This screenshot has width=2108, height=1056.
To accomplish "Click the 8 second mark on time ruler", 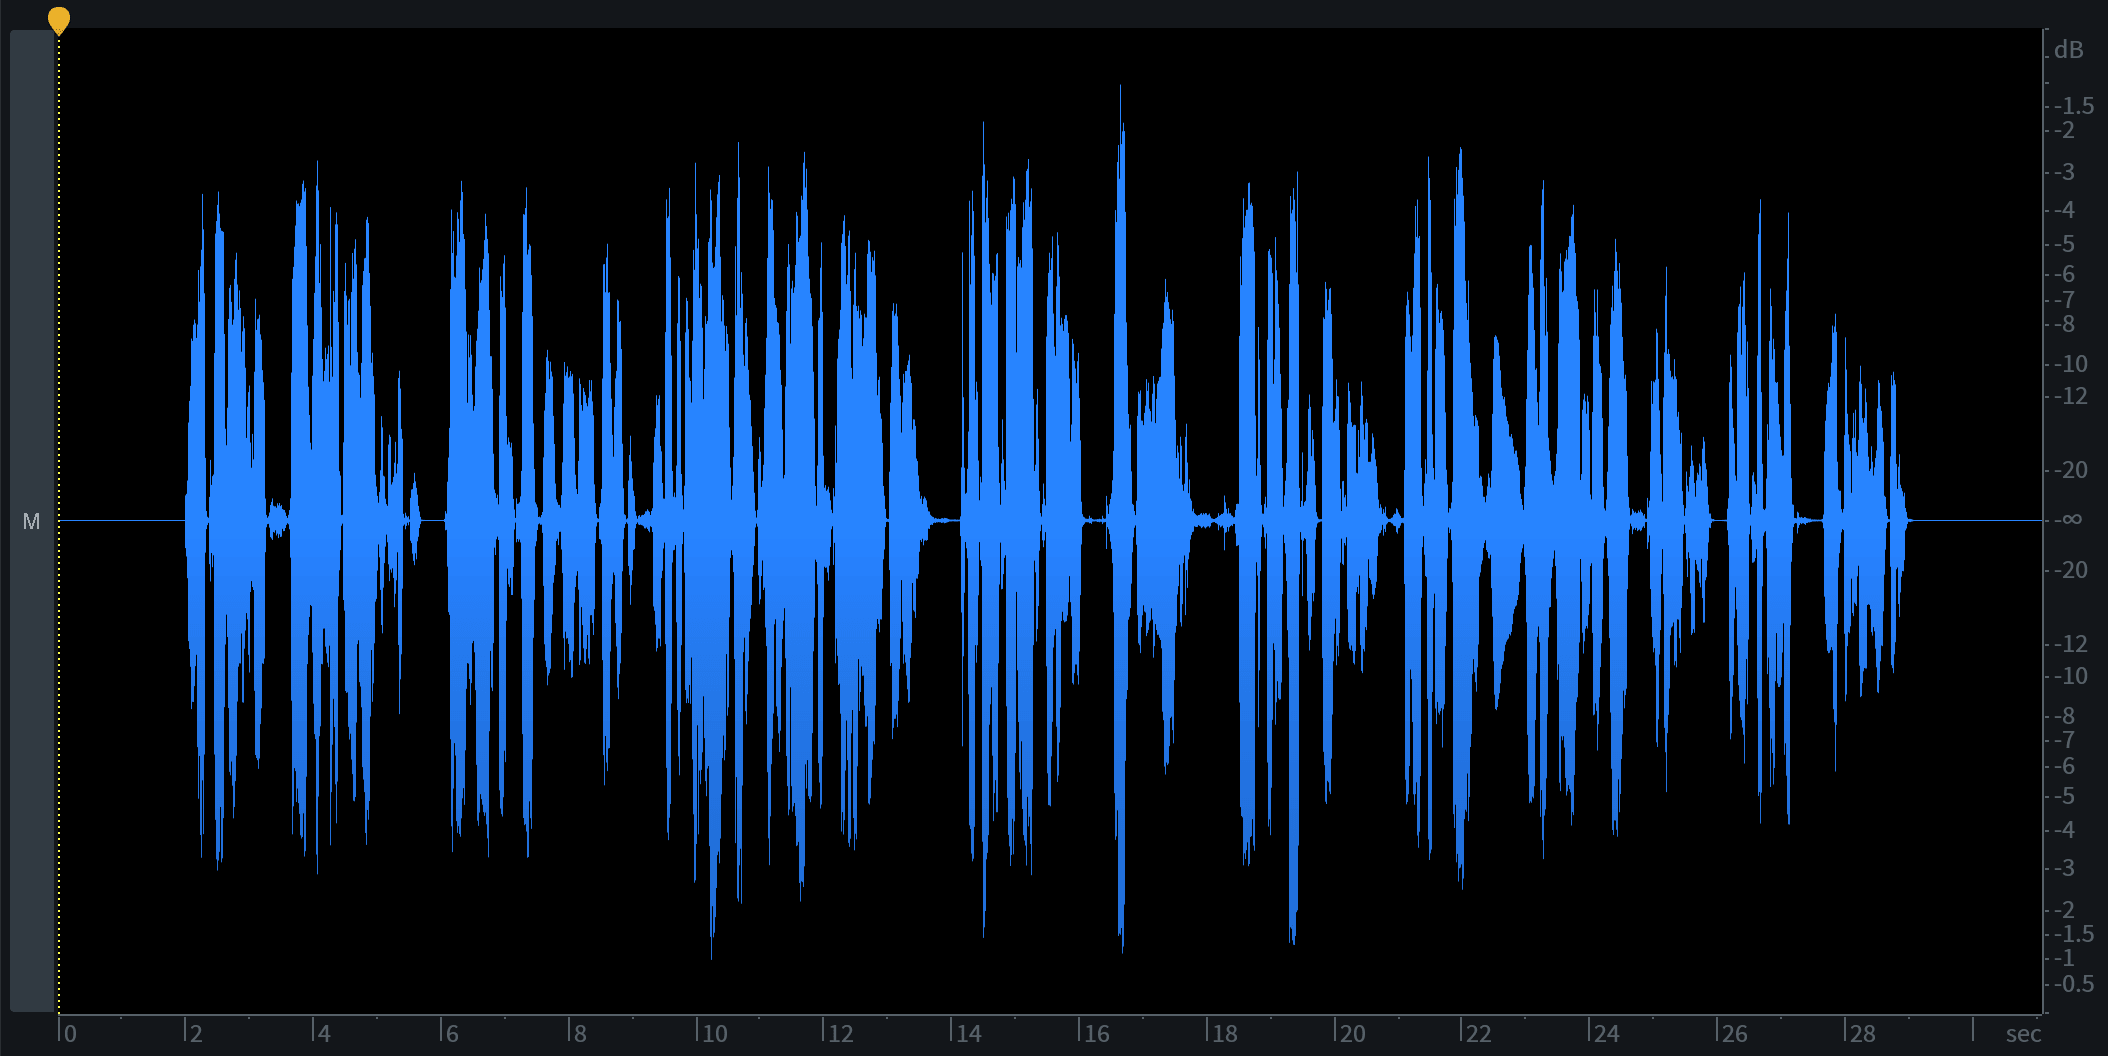I will [x=580, y=1033].
